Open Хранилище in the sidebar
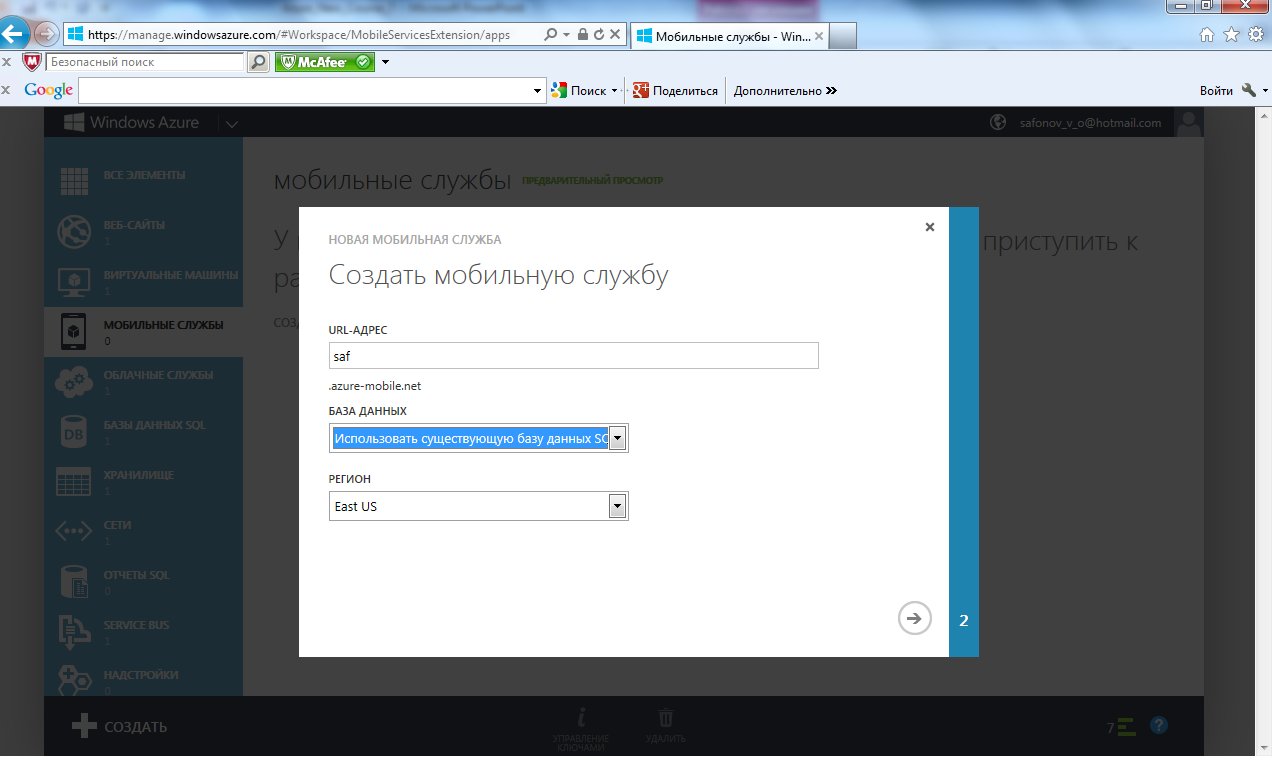Image resolution: width=1272 pixels, height=760 pixels. [x=144, y=481]
